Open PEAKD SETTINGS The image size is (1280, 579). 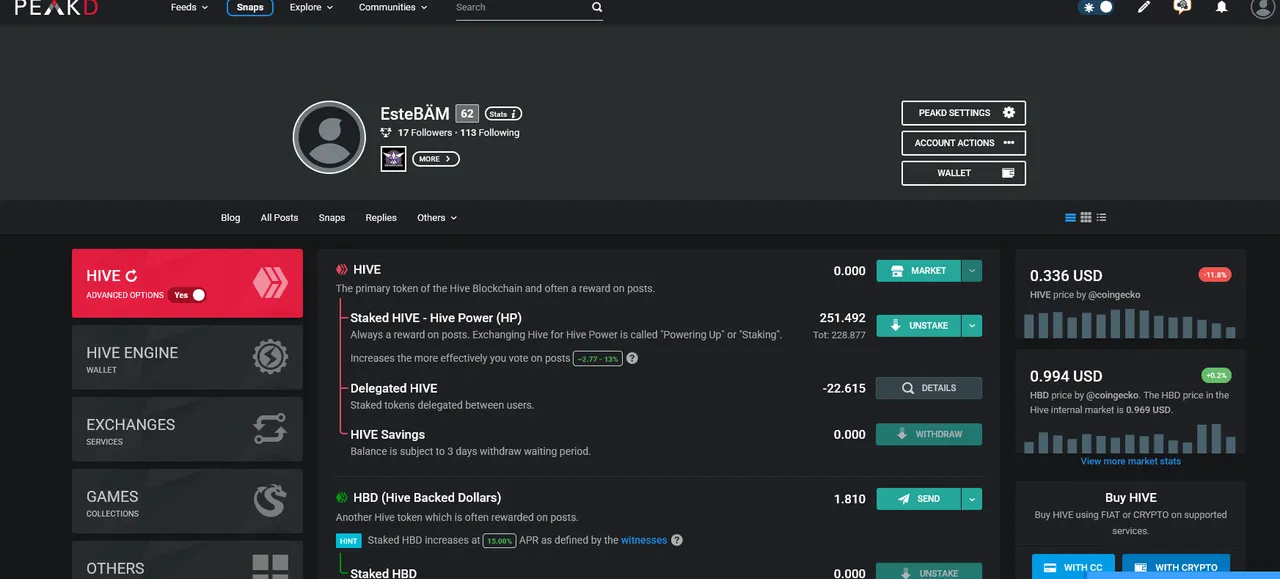click(x=964, y=113)
